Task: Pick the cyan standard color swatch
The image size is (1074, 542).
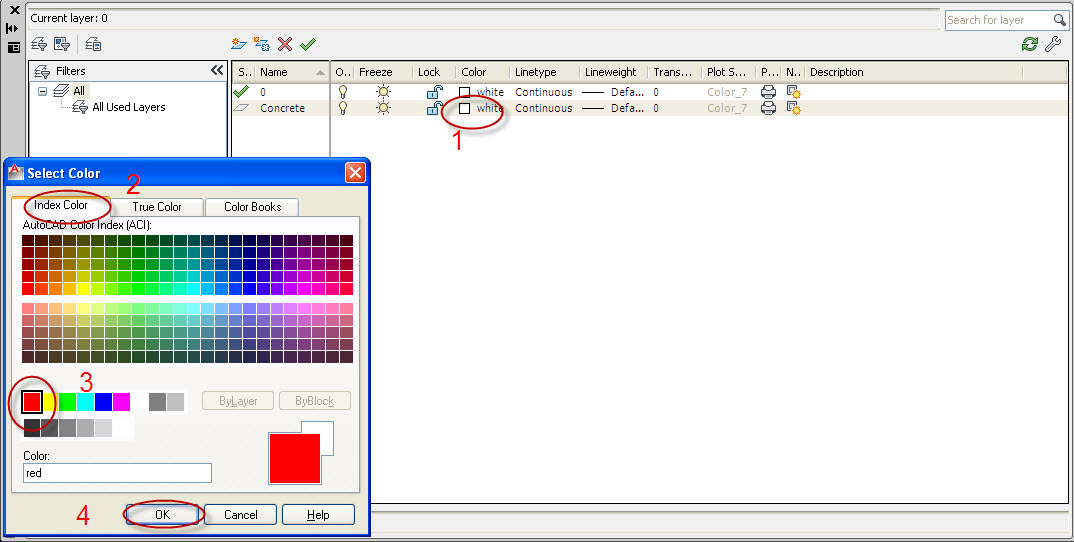Action: coord(86,402)
